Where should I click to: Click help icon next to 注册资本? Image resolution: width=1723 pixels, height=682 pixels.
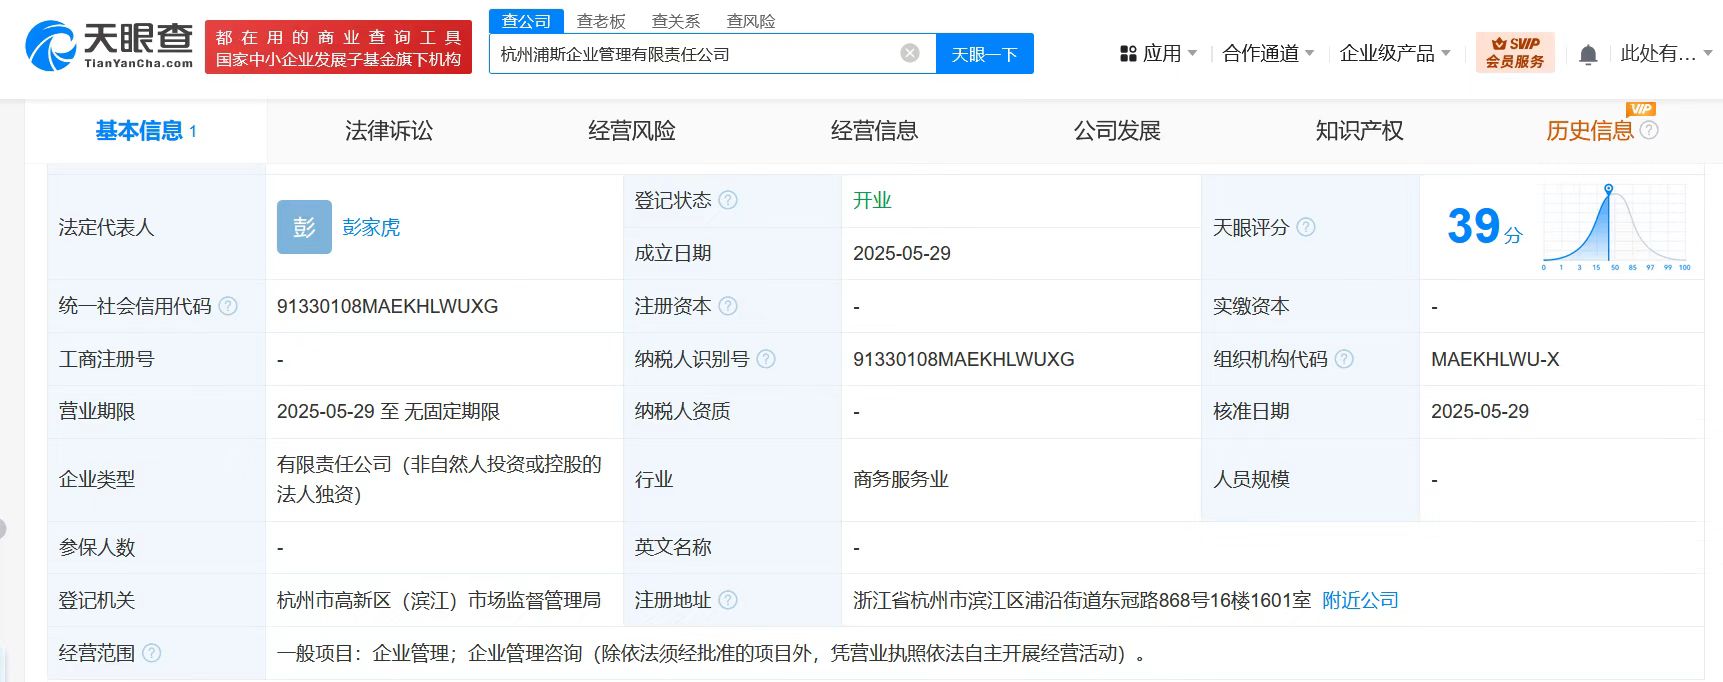[x=728, y=306]
